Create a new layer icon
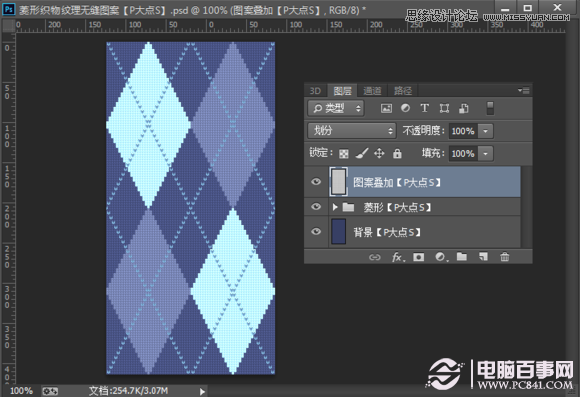 click(483, 257)
